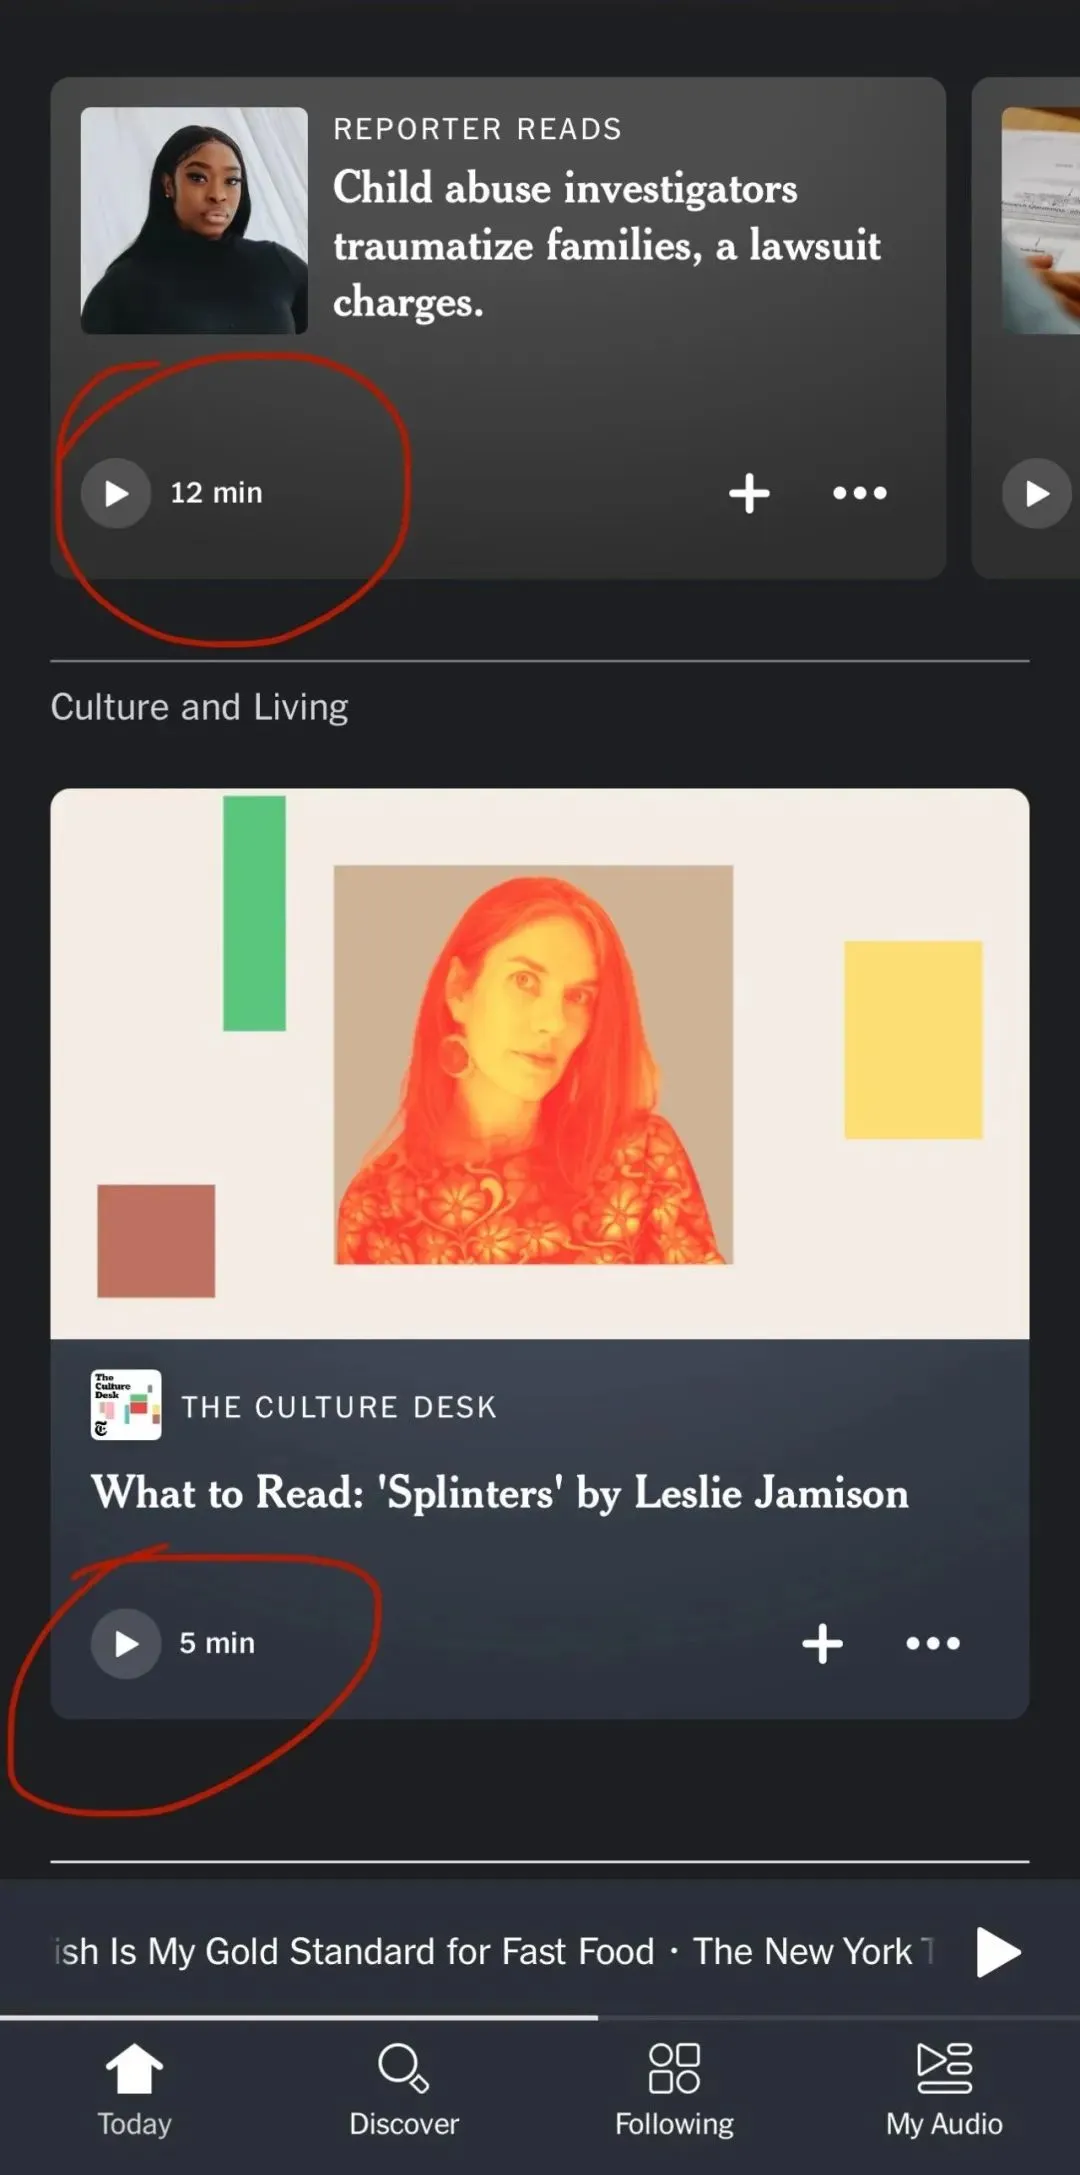The width and height of the screenshot is (1080, 2175).
Task: Open What to Read: 'Splinters' title
Action: 500,1493
